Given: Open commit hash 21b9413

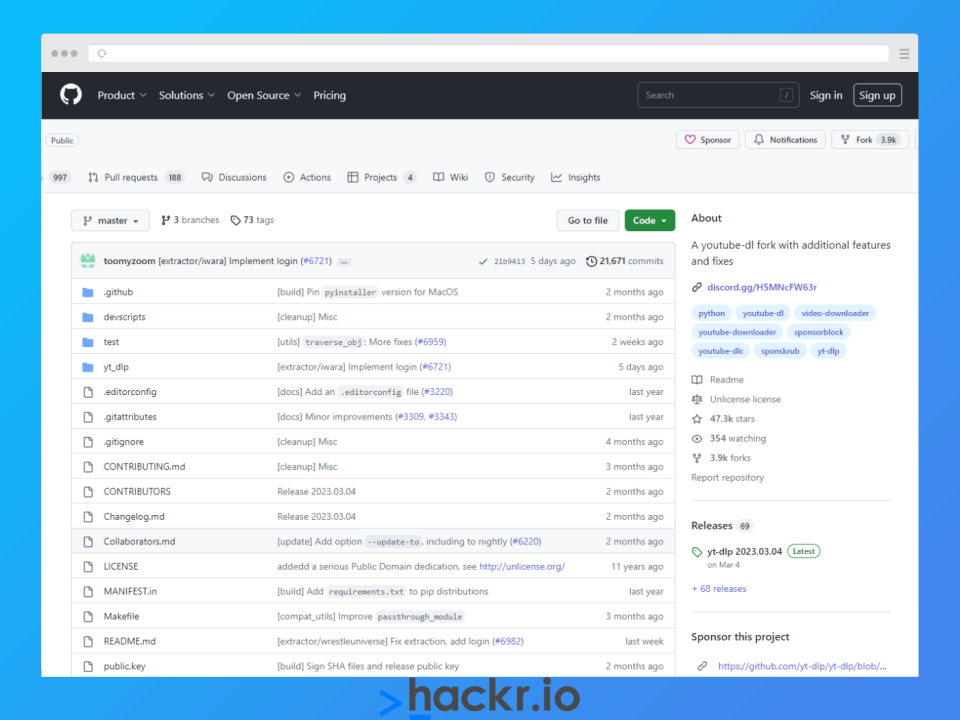Looking at the screenshot, I should click(x=509, y=261).
